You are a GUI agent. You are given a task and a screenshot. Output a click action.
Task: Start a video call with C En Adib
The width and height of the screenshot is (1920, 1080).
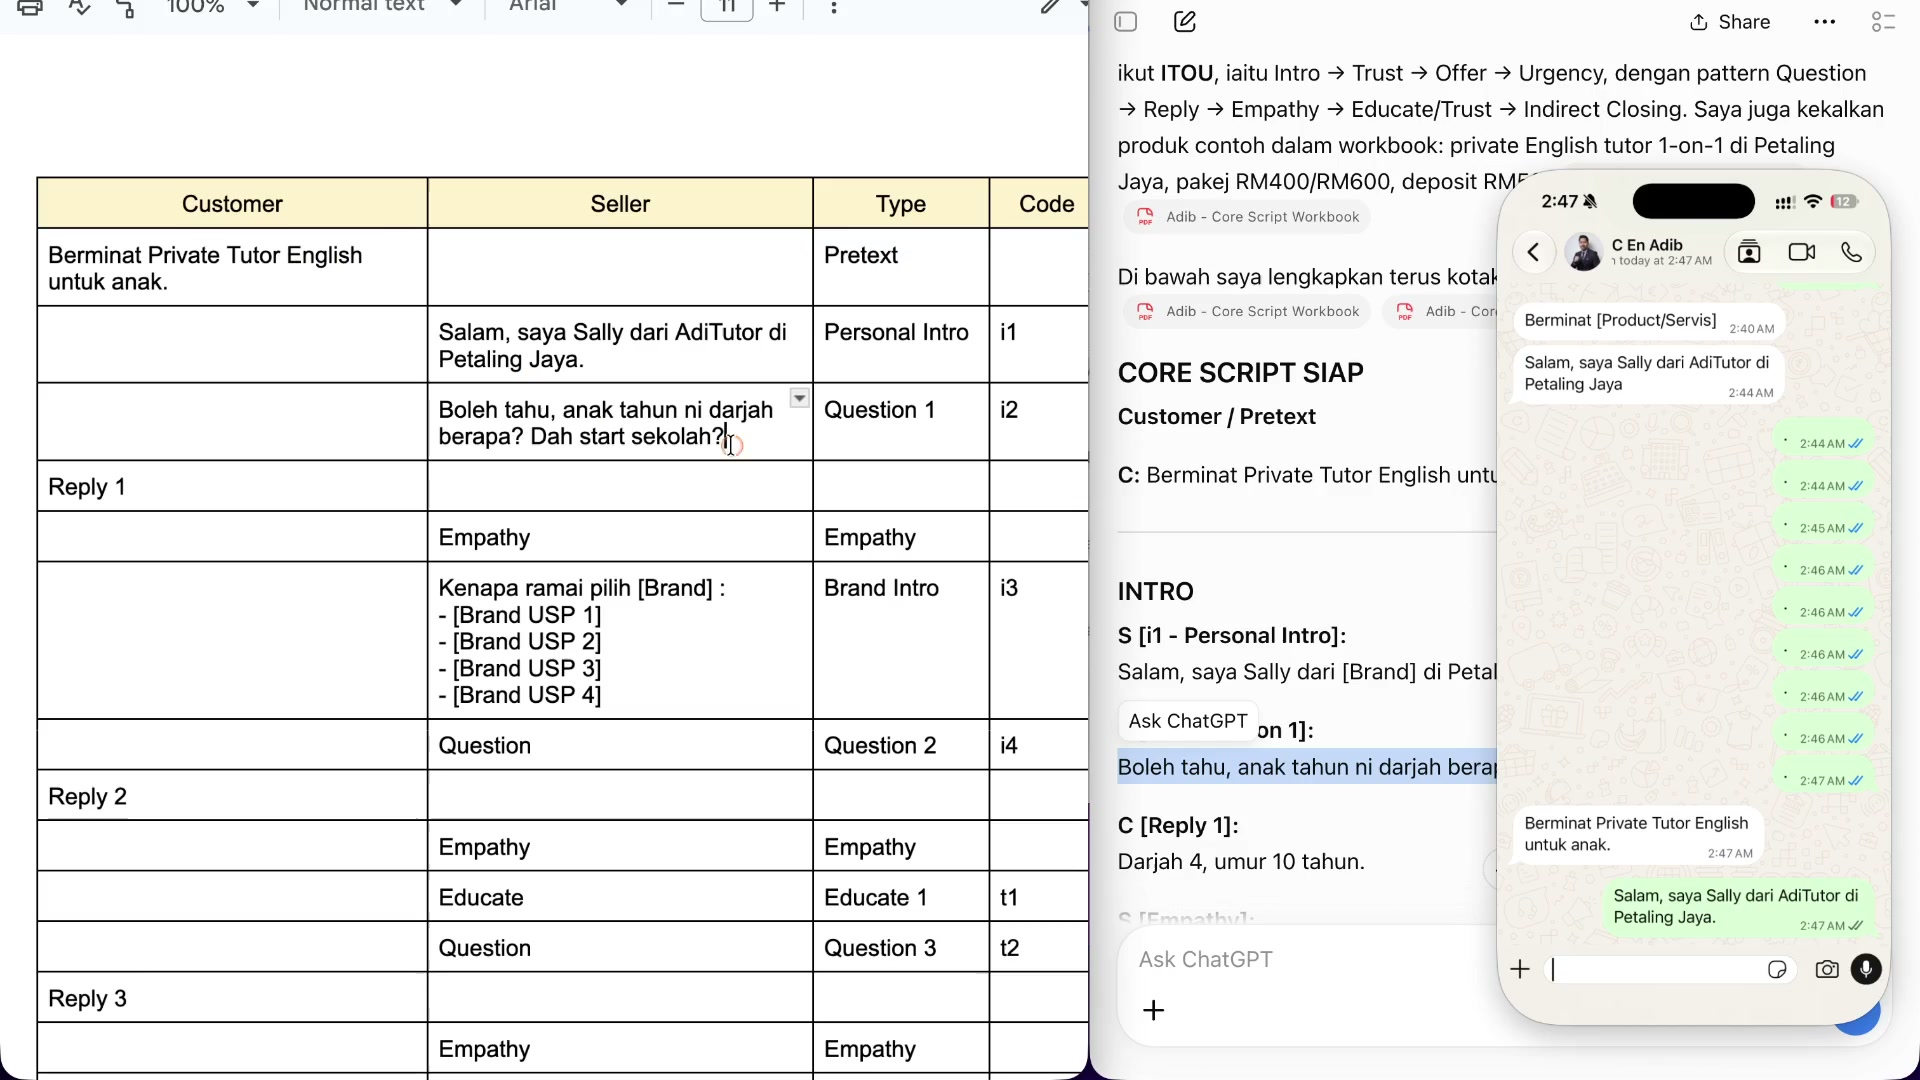pyautogui.click(x=1801, y=252)
